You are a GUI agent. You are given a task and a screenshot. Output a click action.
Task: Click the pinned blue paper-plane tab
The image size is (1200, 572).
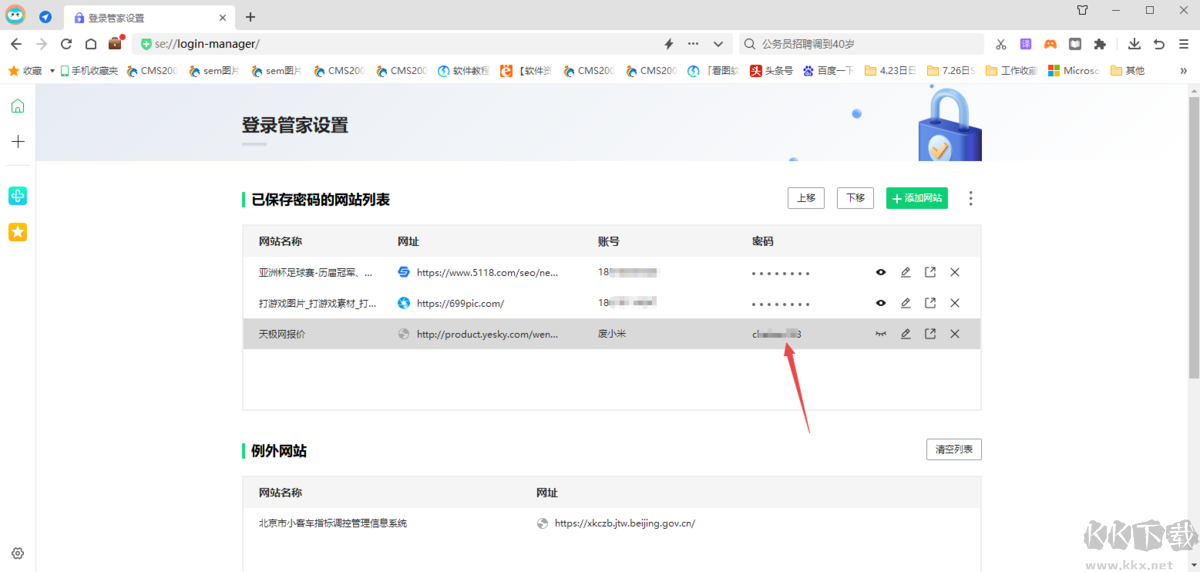coord(45,17)
